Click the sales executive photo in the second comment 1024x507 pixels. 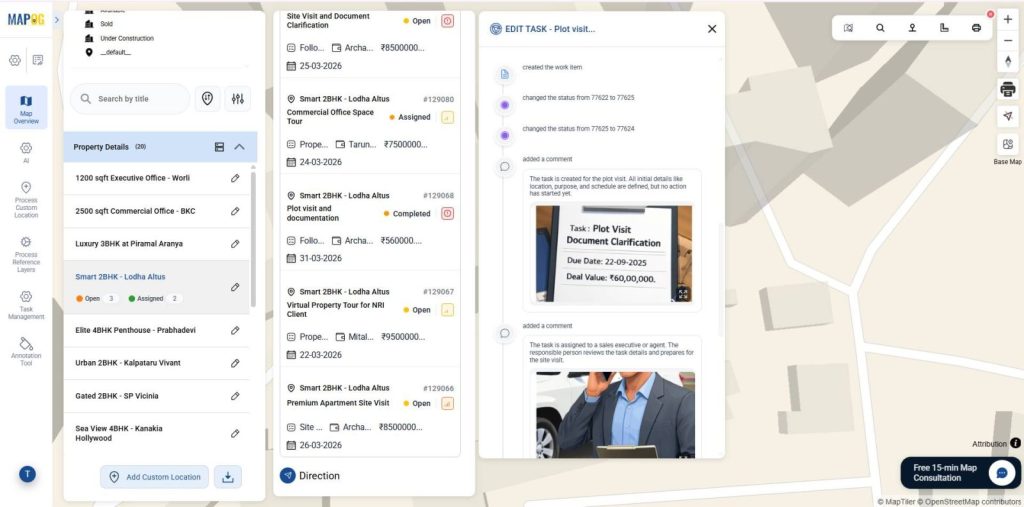tap(615, 415)
